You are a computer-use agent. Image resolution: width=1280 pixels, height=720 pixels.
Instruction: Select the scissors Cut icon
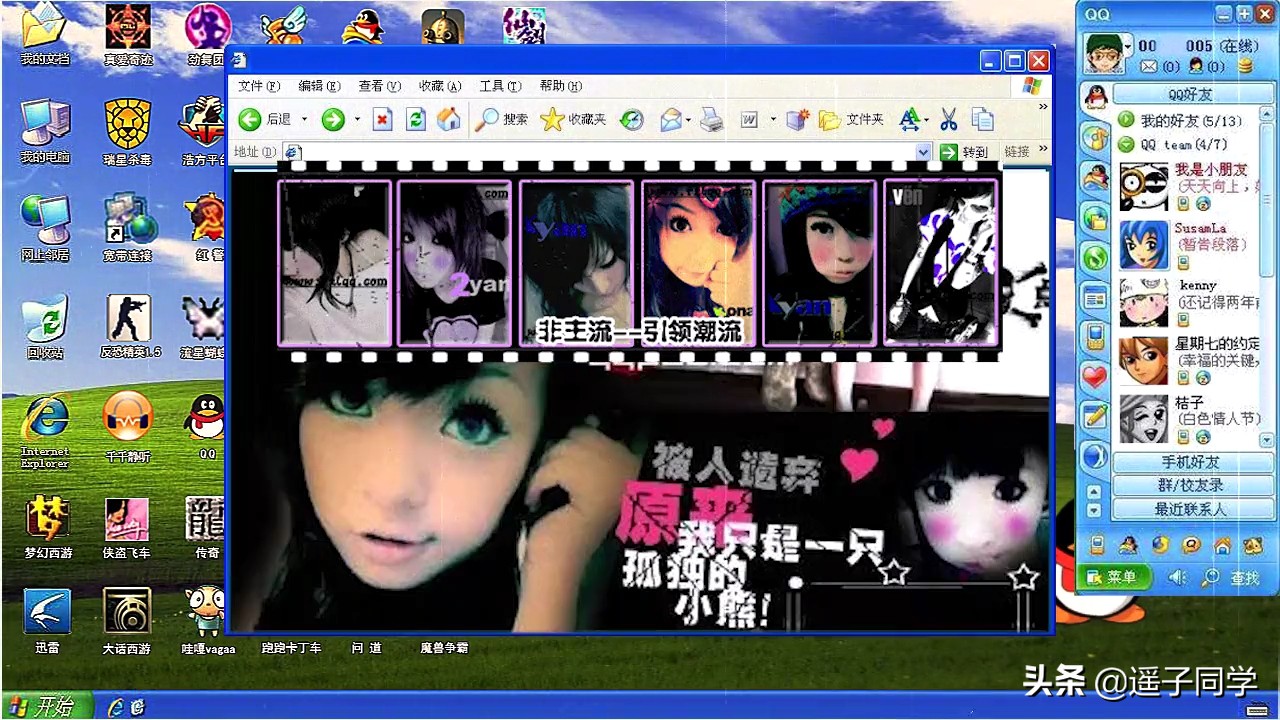click(949, 120)
